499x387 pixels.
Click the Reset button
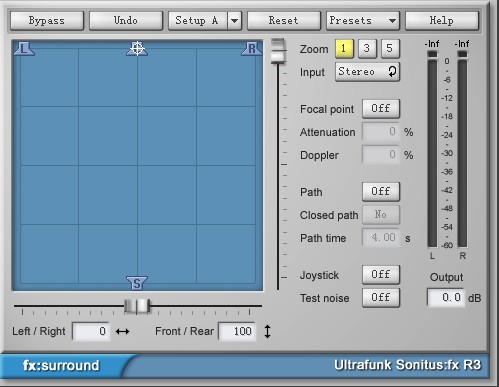284,21
